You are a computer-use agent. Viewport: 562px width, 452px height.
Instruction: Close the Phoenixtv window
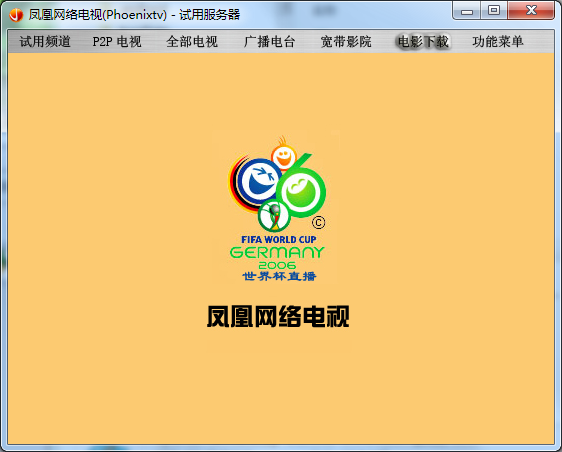click(531, 11)
